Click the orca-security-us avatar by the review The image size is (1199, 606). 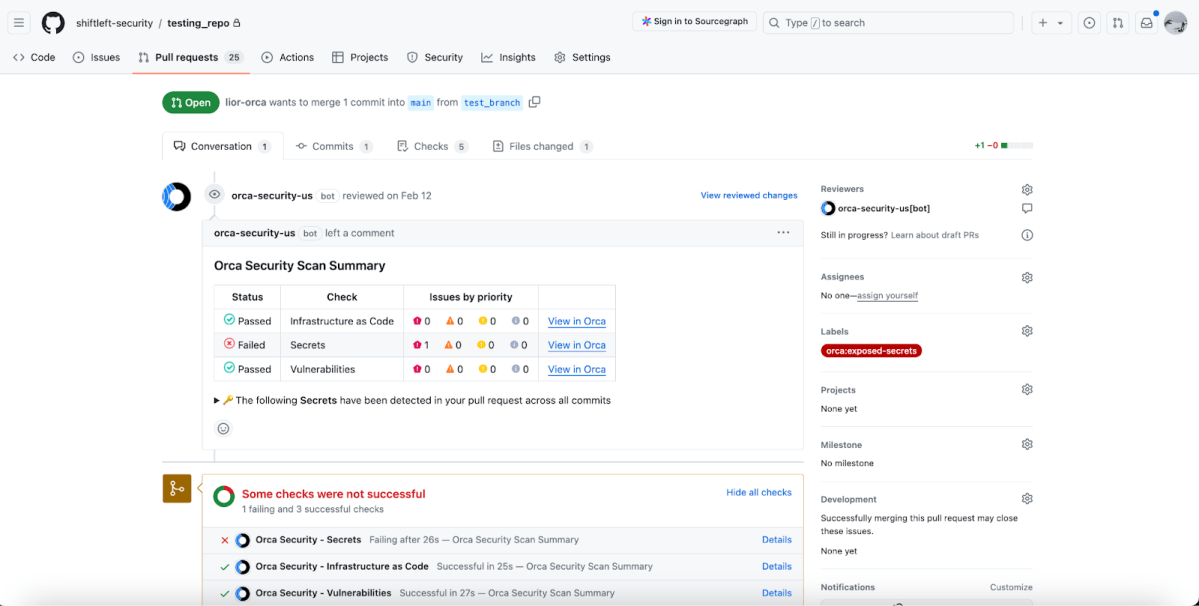177,196
